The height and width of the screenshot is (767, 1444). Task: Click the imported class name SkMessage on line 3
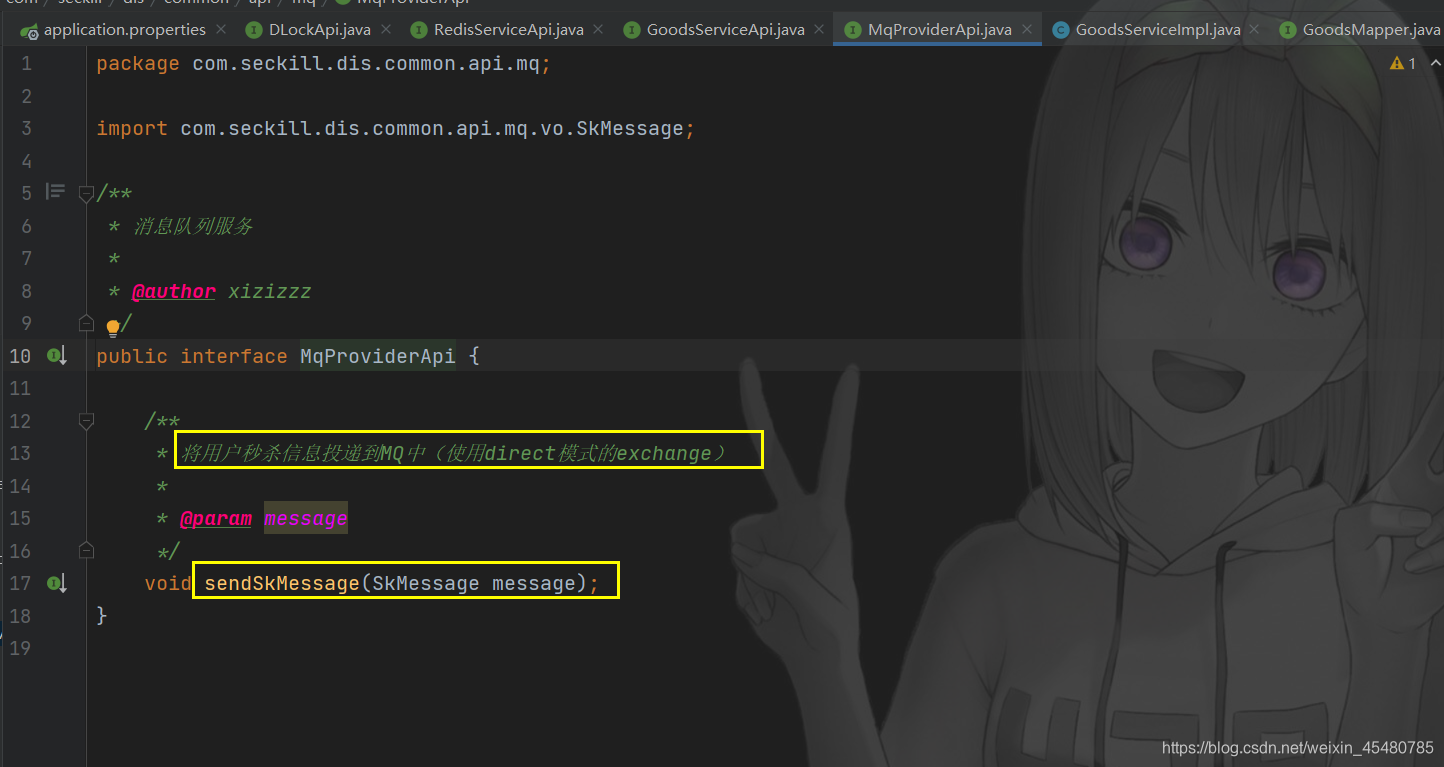629,129
